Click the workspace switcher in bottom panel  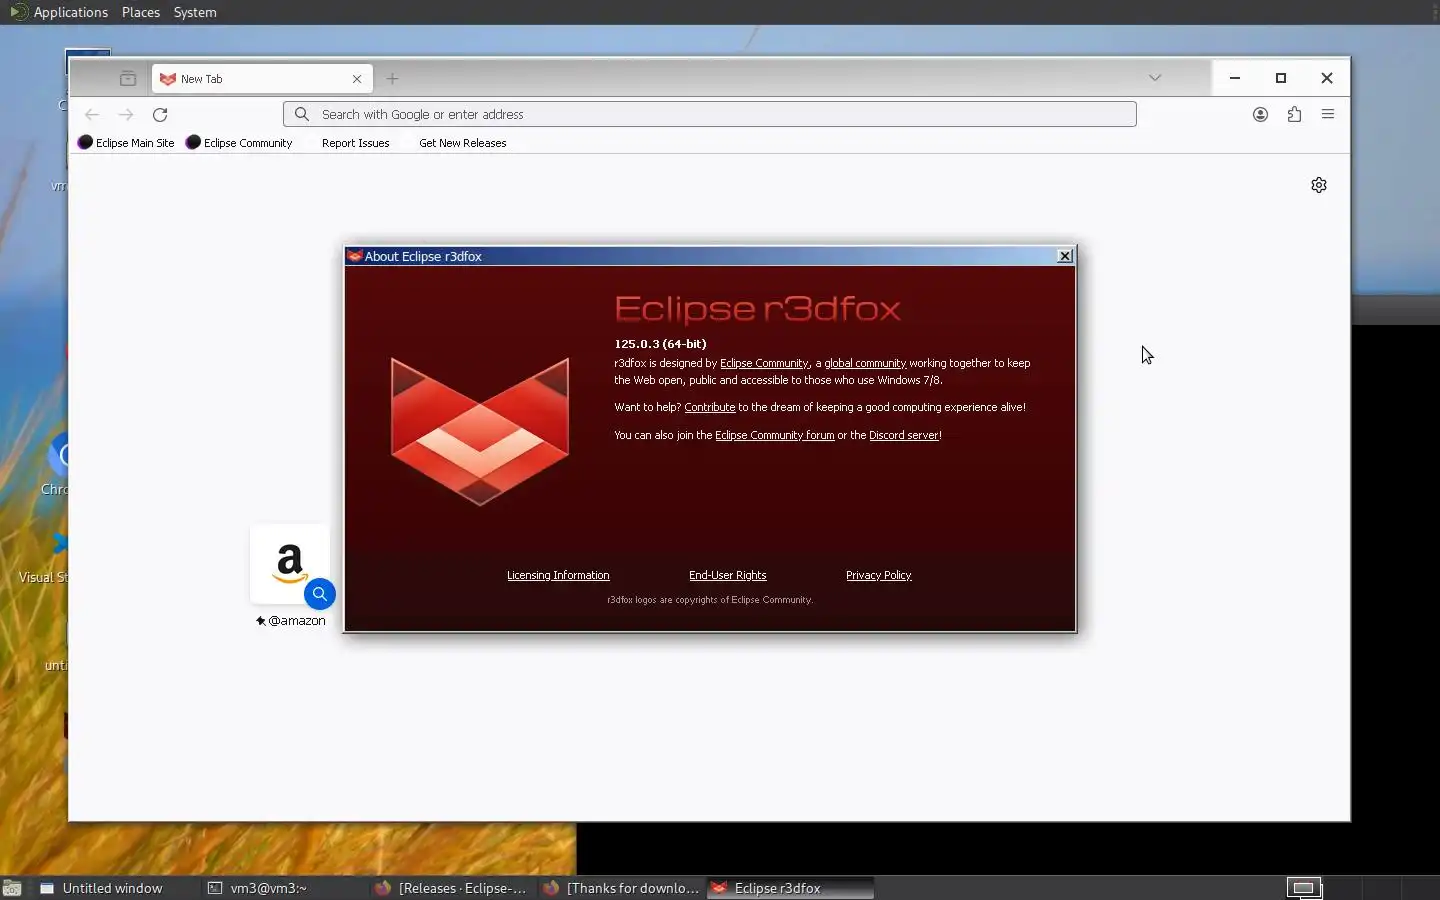pyautogui.click(x=1305, y=888)
